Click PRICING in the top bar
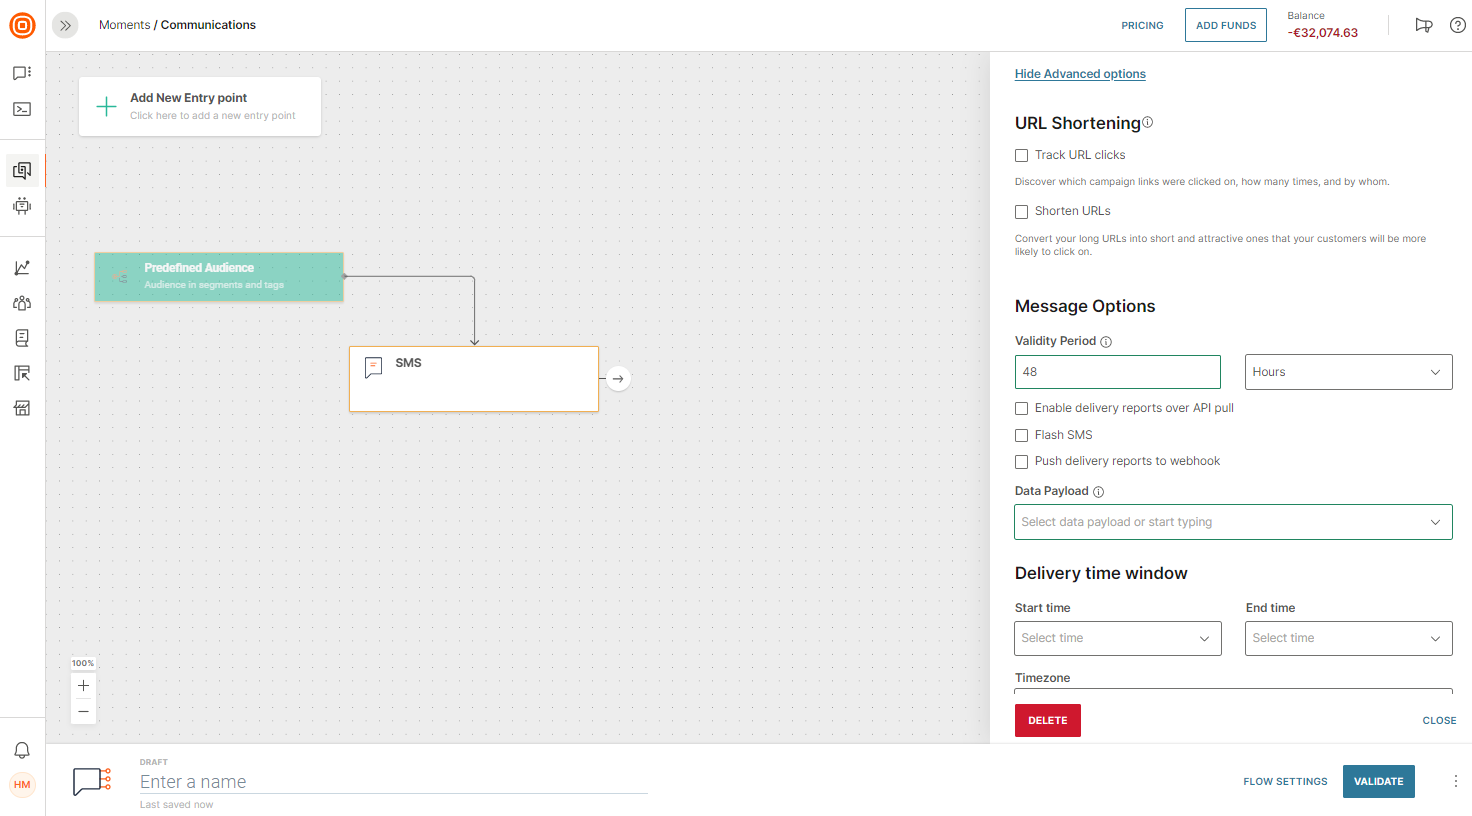 pos(1142,25)
